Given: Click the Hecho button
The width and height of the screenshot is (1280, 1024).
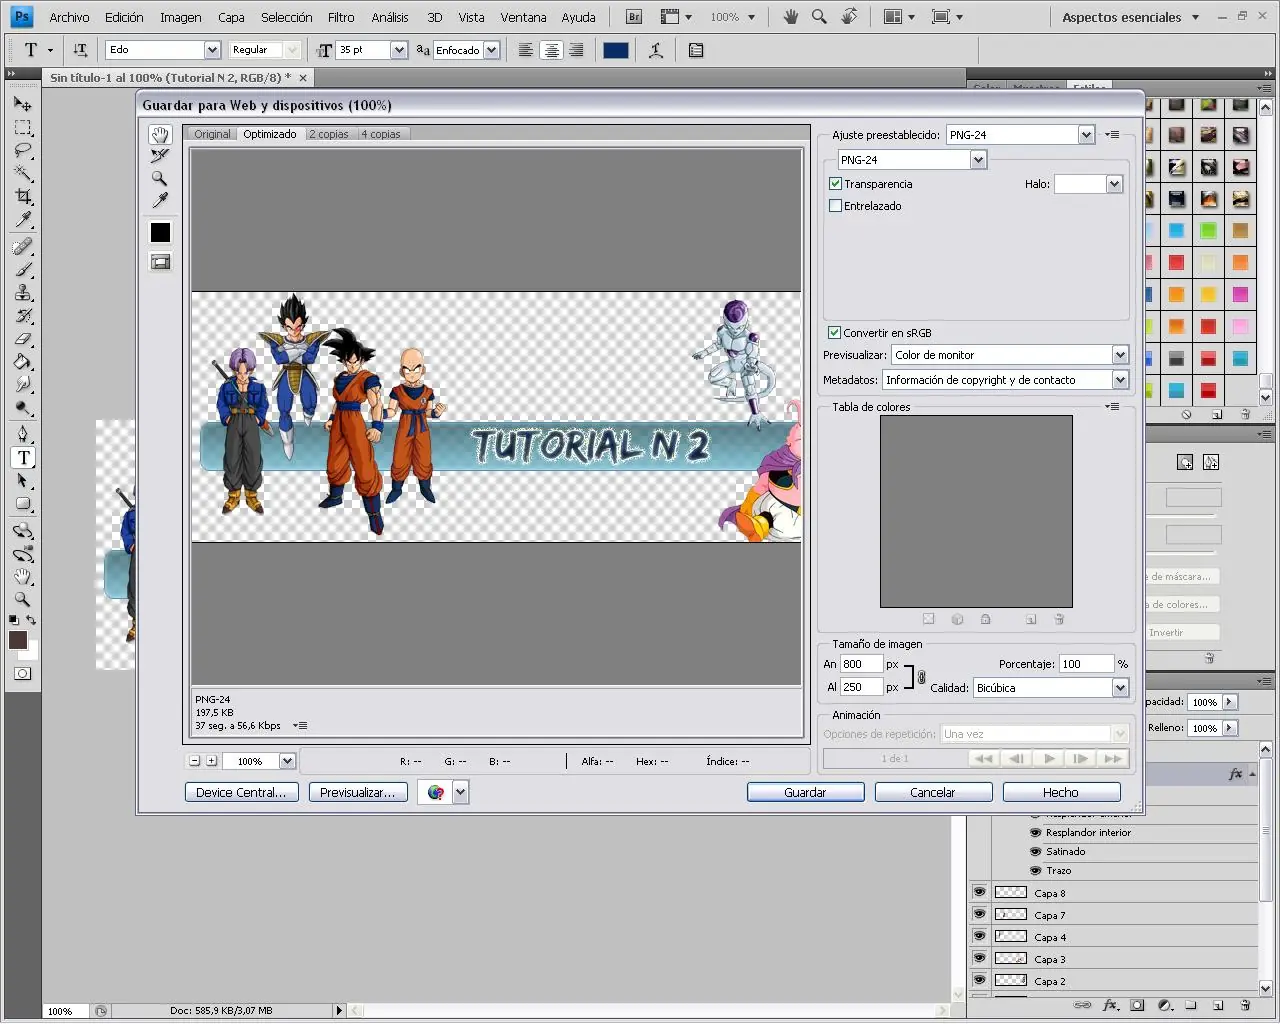Looking at the screenshot, I should click(x=1061, y=792).
